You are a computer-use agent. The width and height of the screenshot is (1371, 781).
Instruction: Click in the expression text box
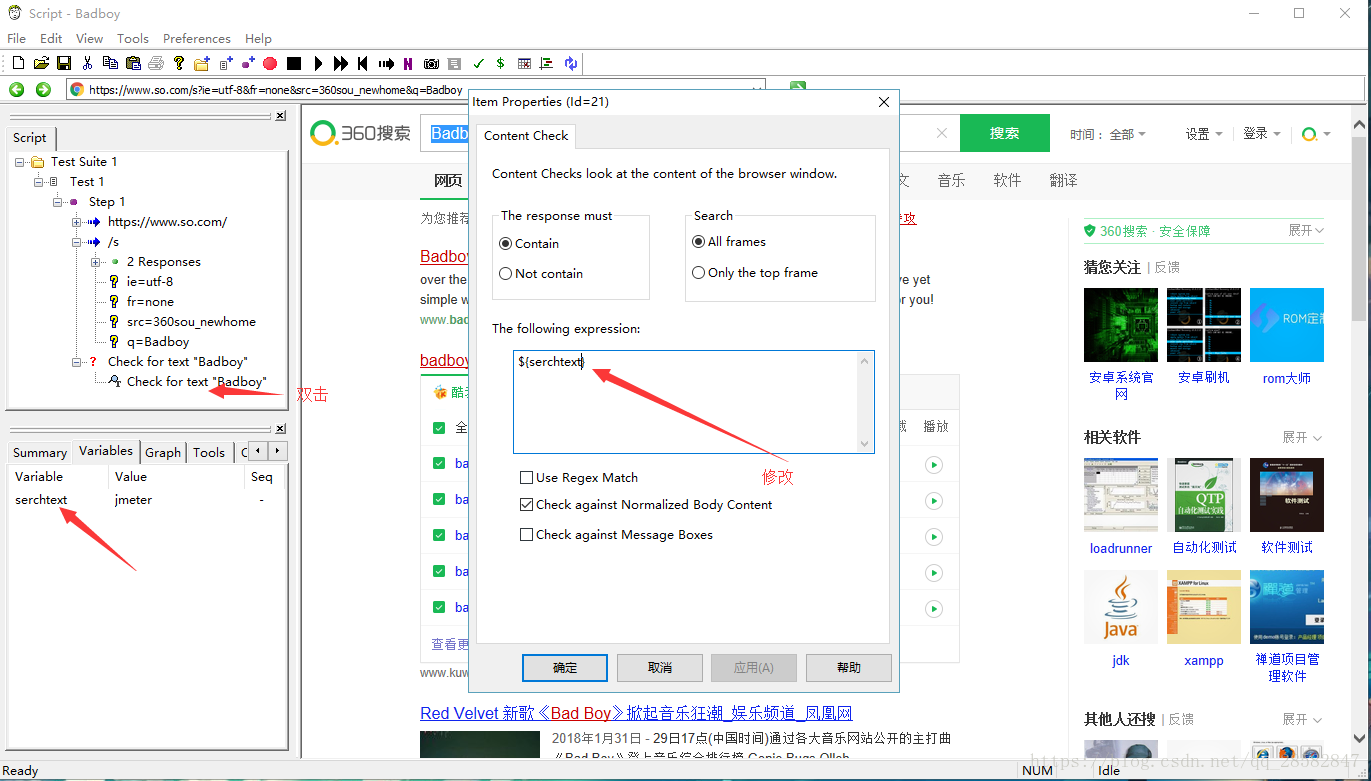[x=694, y=402]
